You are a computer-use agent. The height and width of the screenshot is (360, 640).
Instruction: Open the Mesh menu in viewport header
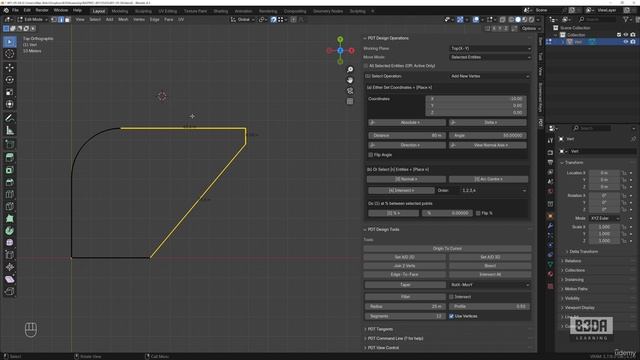click(x=123, y=20)
